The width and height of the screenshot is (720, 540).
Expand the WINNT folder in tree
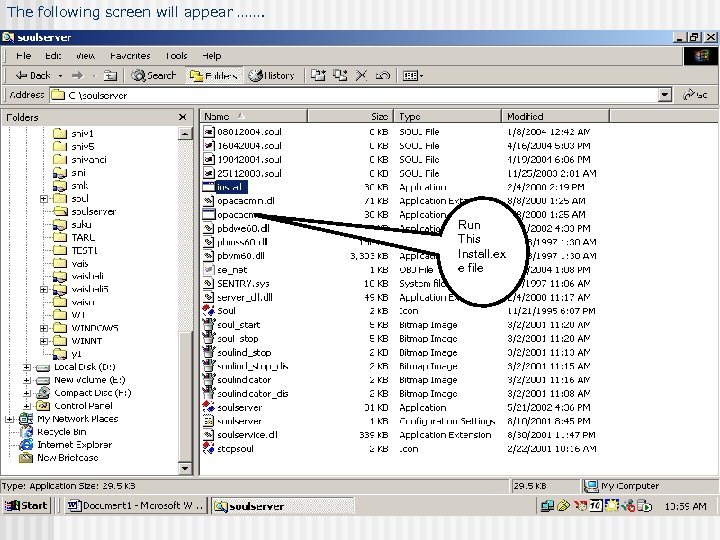(x=44, y=341)
